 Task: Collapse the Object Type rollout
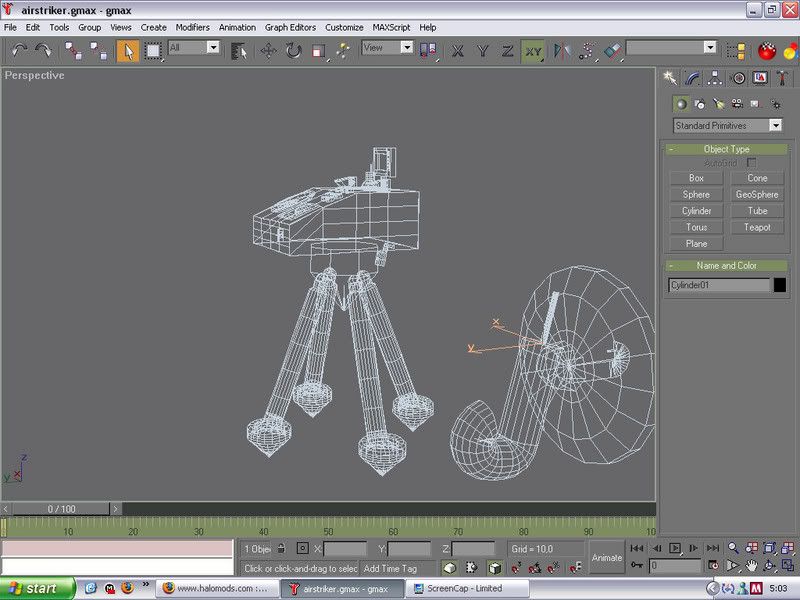[x=727, y=149]
